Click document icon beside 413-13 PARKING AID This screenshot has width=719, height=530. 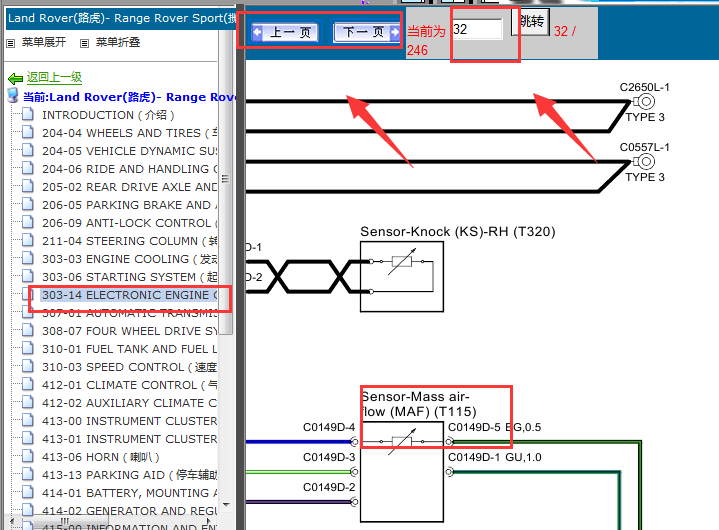[x=28, y=473]
